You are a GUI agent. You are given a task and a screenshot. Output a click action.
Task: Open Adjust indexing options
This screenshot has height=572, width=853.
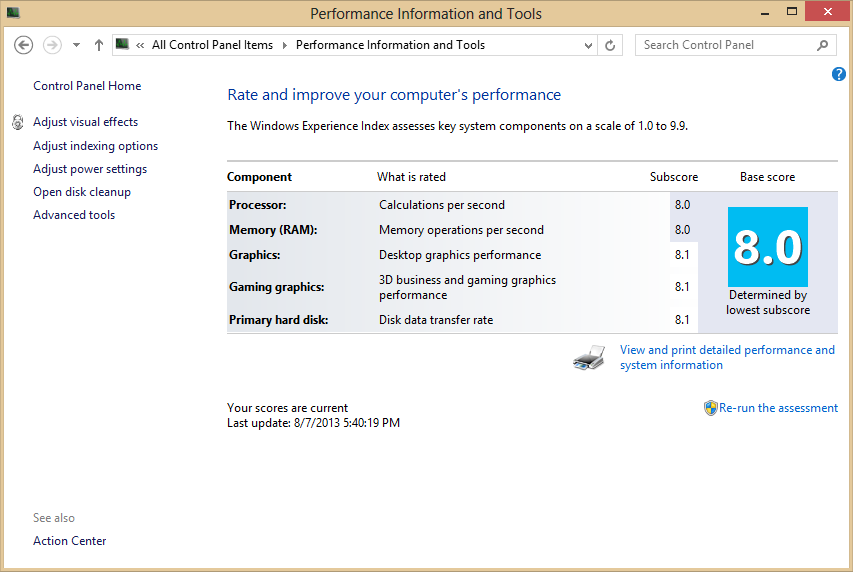coord(95,146)
